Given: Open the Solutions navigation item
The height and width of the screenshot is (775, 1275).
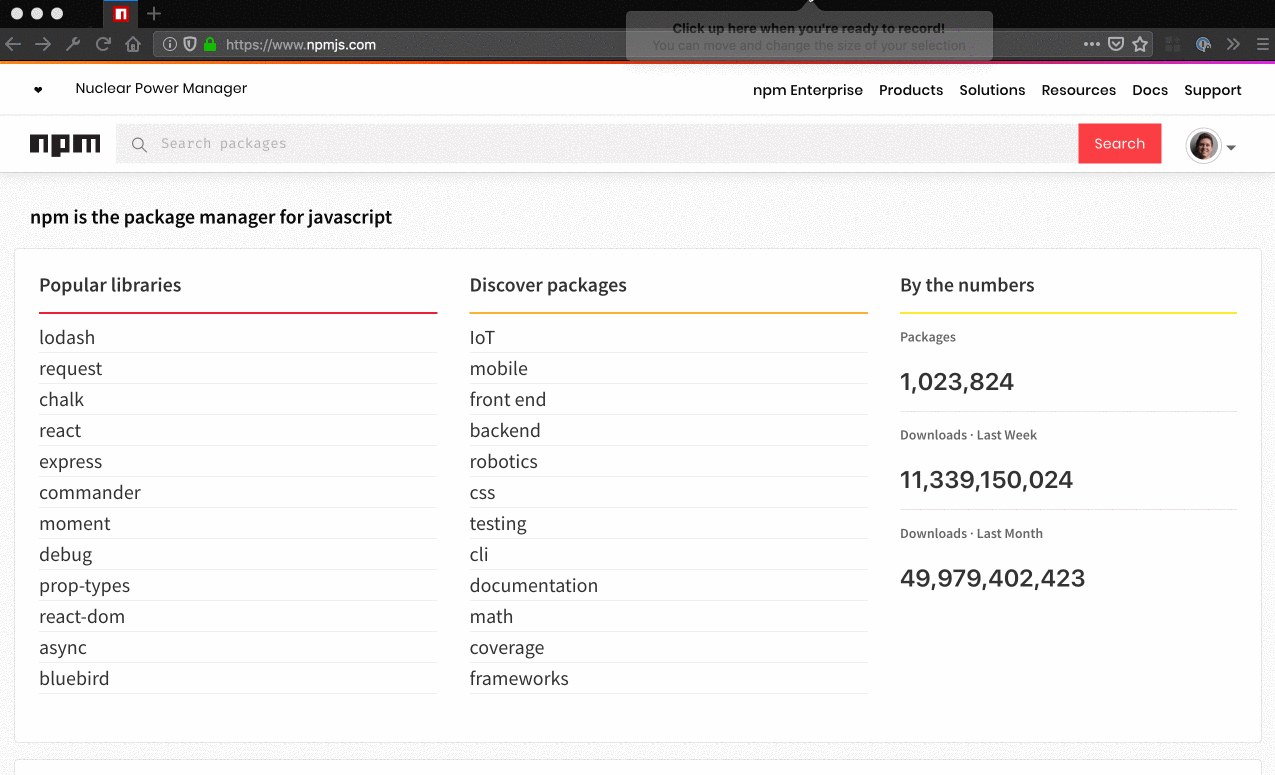Looking at the screenshot, I should (992, 90).
